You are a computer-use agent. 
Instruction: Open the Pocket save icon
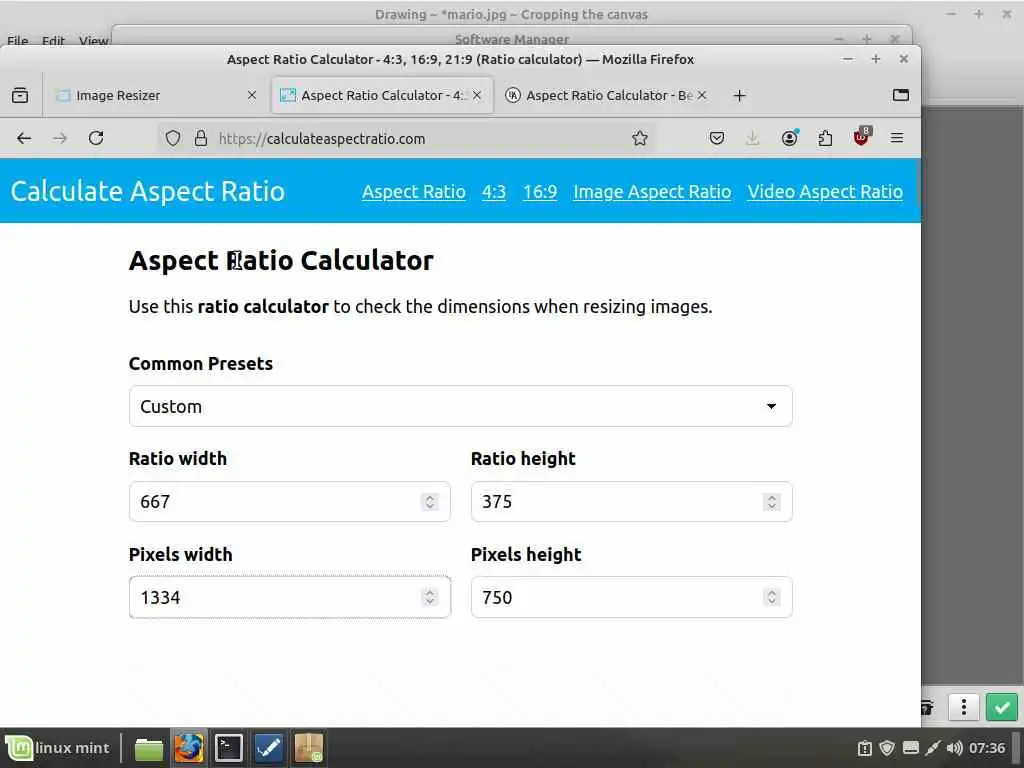[x=716, y=138]
